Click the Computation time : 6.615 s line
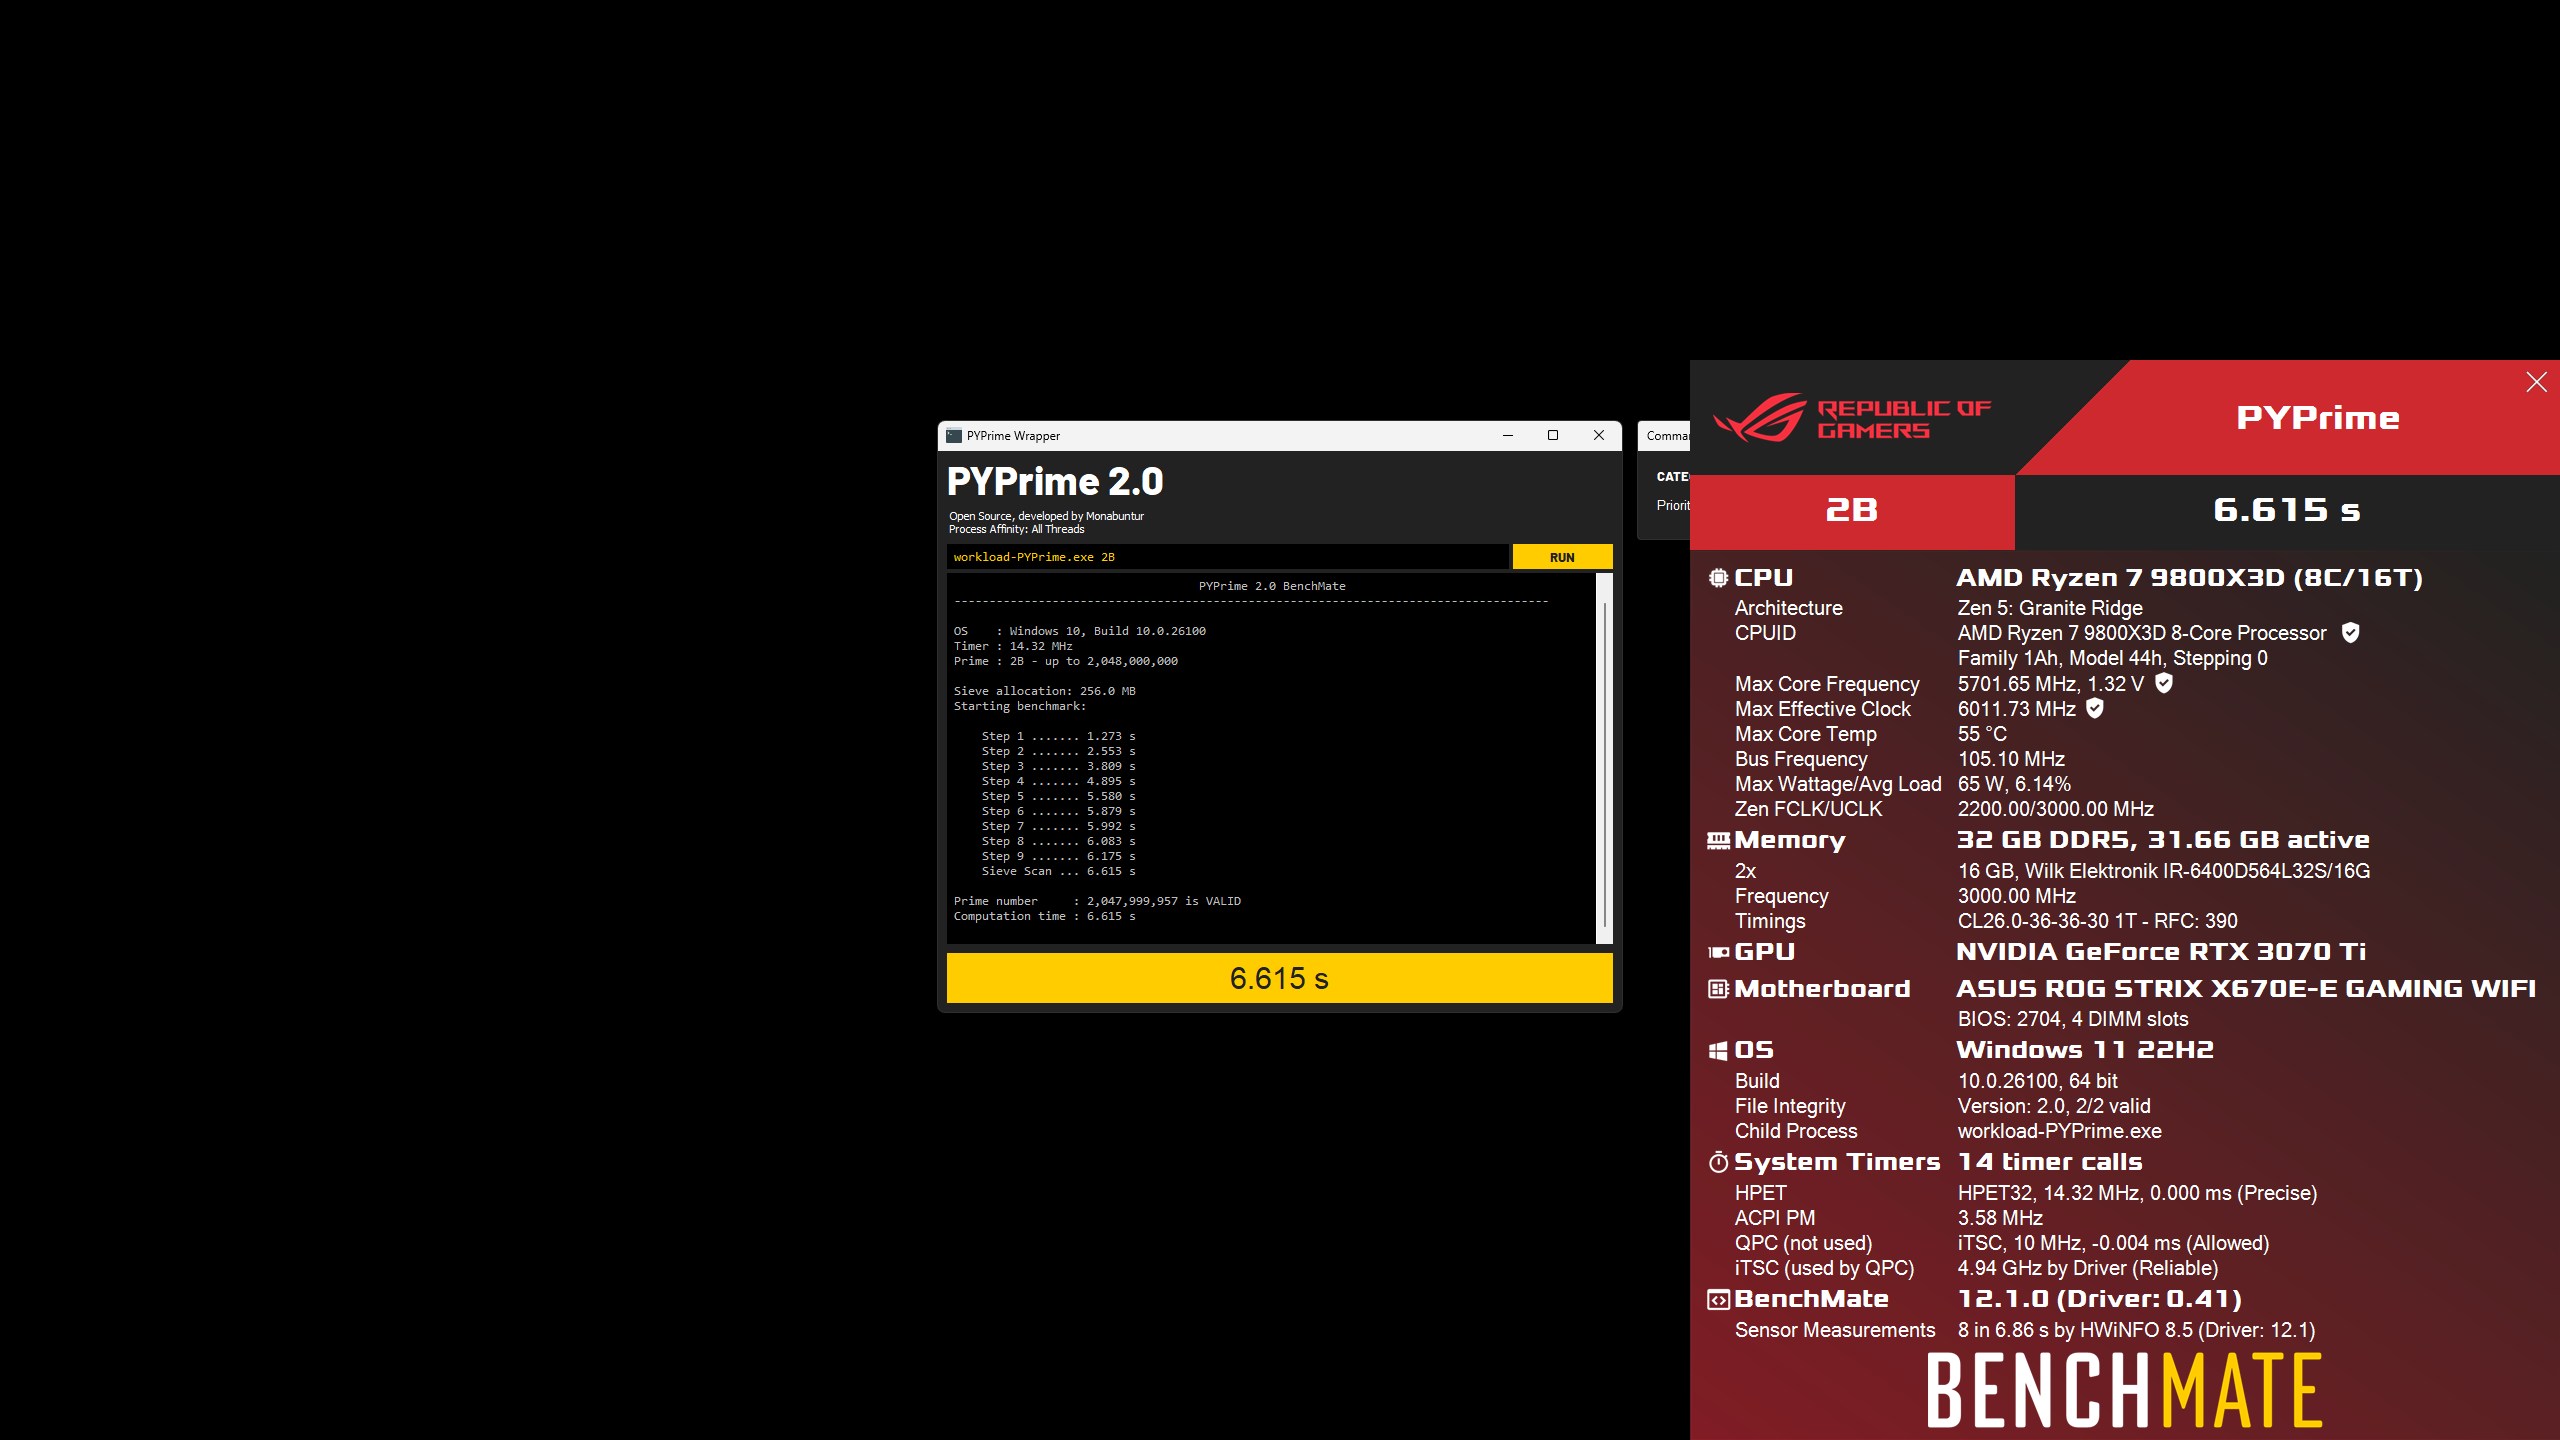This screenshot has width=2560, height=1440. pyautogui.click(x=1044, y=916)
